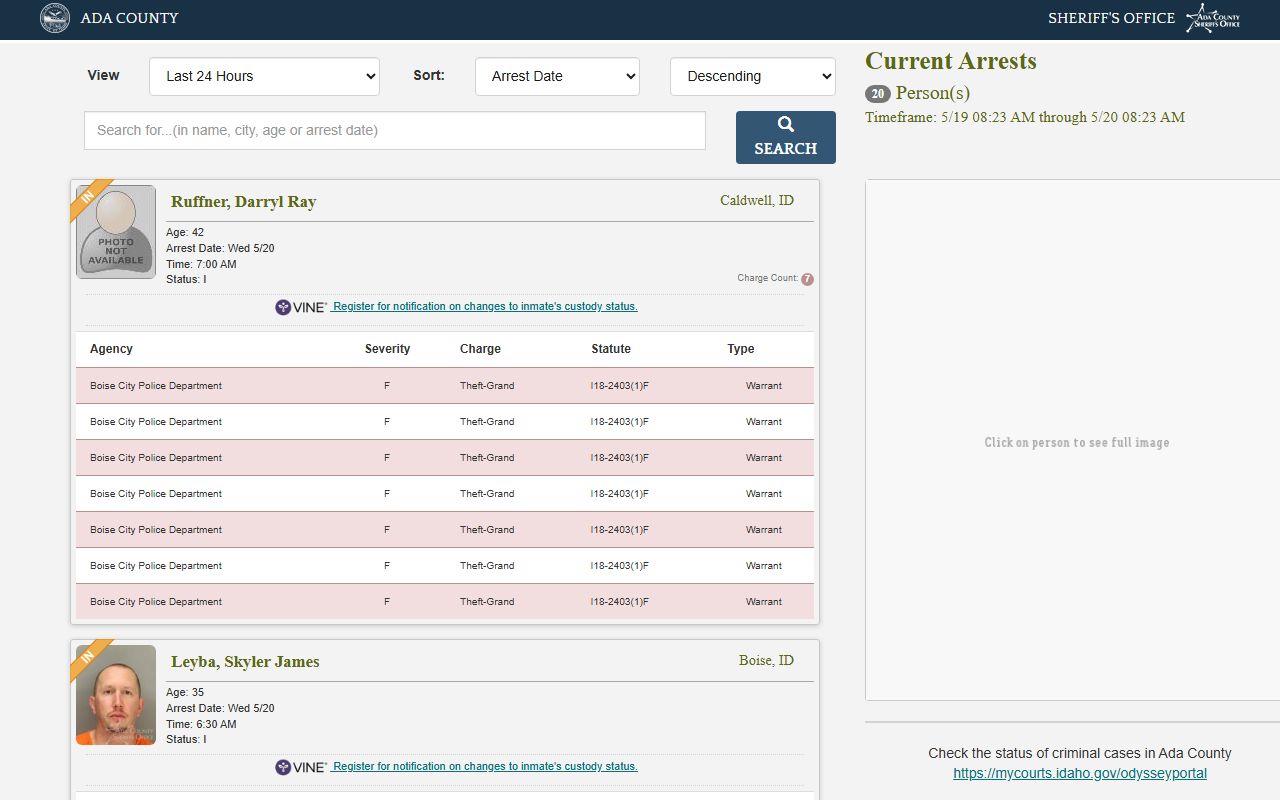Image resolution: width=1280 pixels, height=800 pixels.
Task: Click the Search for name input field
Action: tap(395, 130)
